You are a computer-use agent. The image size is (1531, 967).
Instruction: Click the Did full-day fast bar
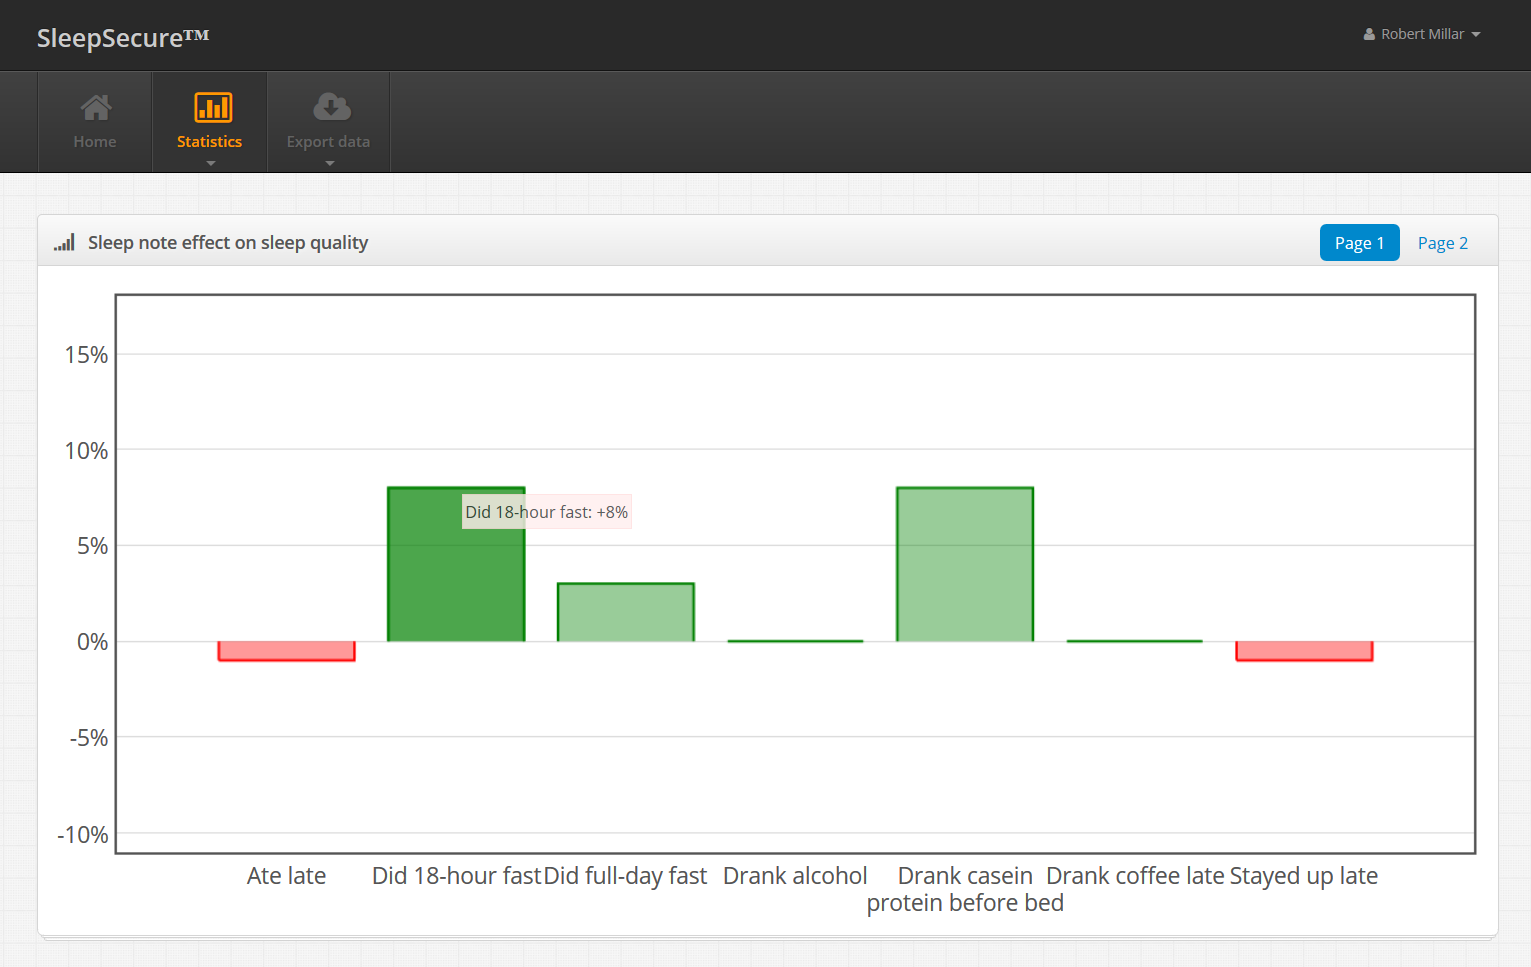pyautogui.click(x=626, y=612)
